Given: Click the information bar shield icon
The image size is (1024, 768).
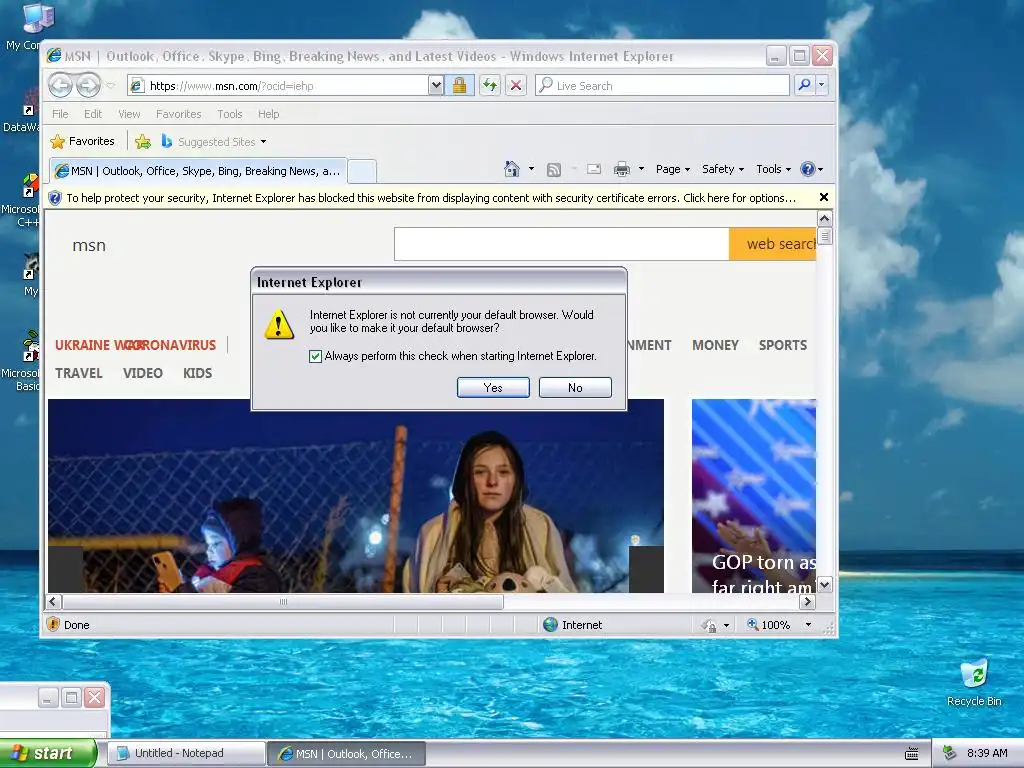Looking at the screenshot, I should pyautogui.click(x=55, y=198).
